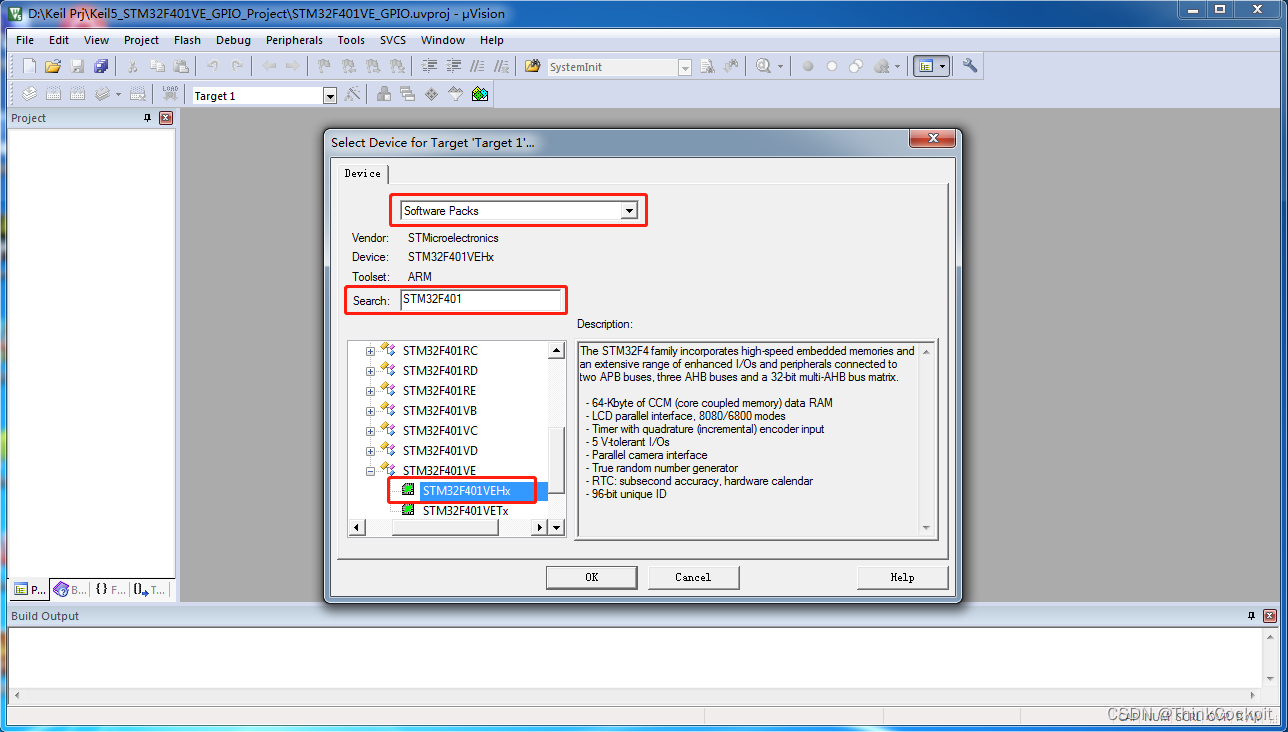Click the Options for Target wand icon
Image resolution: width=1288 pixels, height=732 pixels.
point(352,94)
